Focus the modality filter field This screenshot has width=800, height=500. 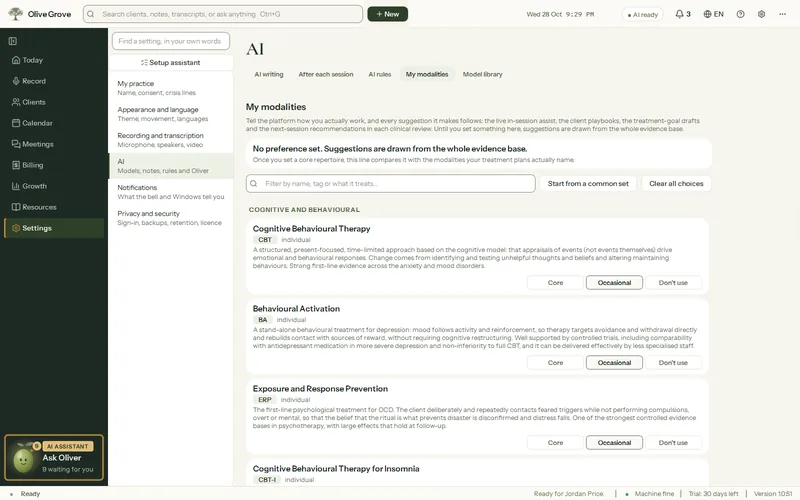click(390, 184)
